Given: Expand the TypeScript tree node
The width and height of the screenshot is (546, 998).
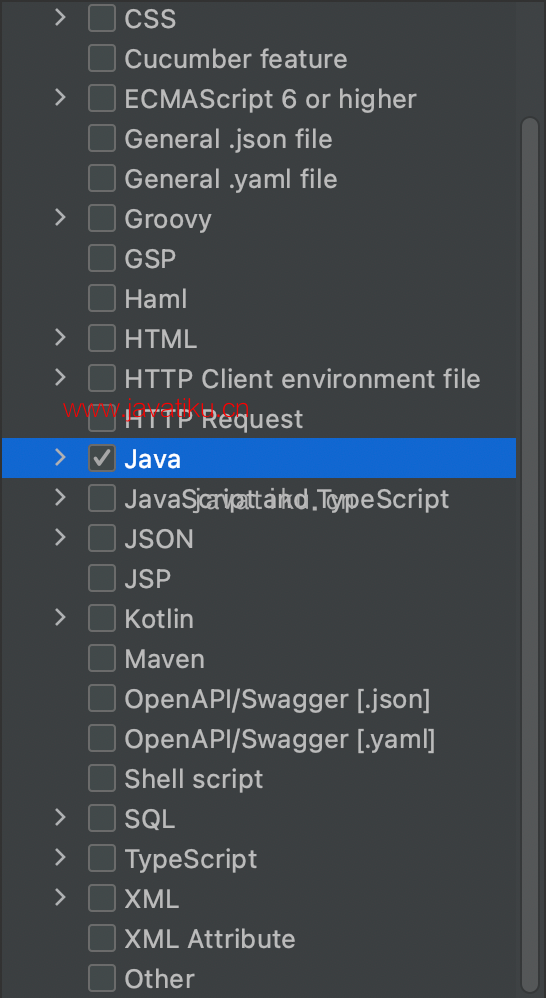Looking at the screenshot, I should tap(60, 858).
